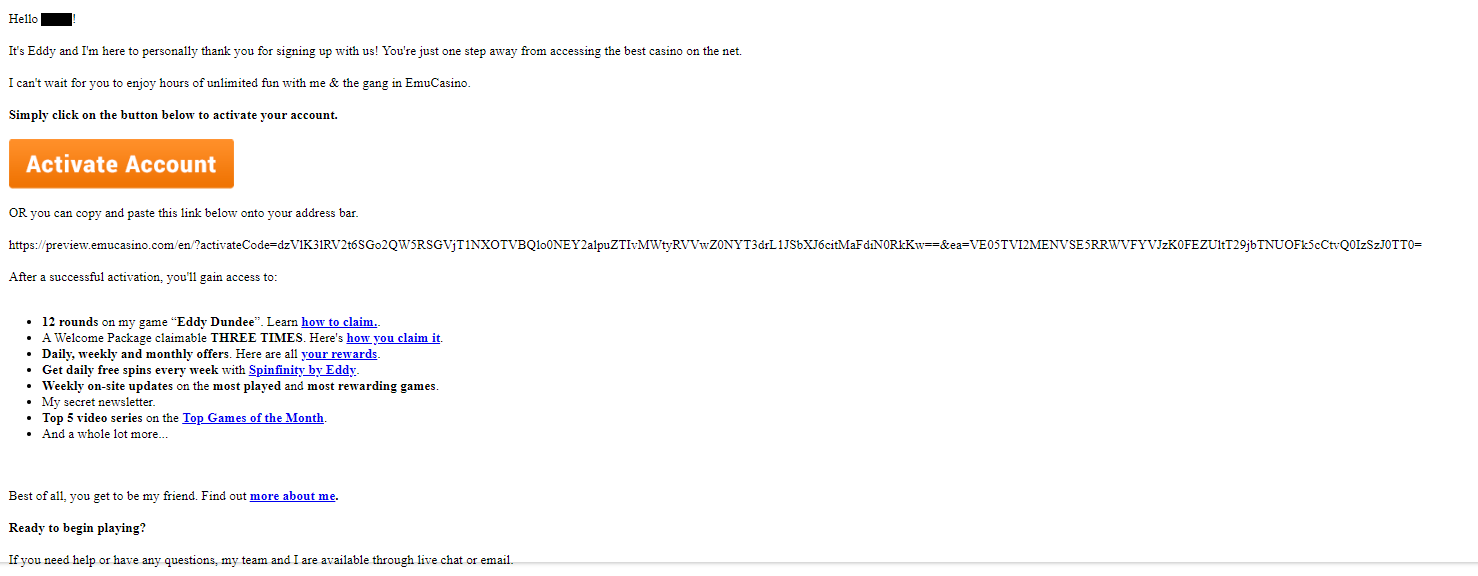Click the long preview.emucasino.com activation URL
The width and height of the screenshot is (1478, 576).
pyautogui.click(x=715, y=245)
